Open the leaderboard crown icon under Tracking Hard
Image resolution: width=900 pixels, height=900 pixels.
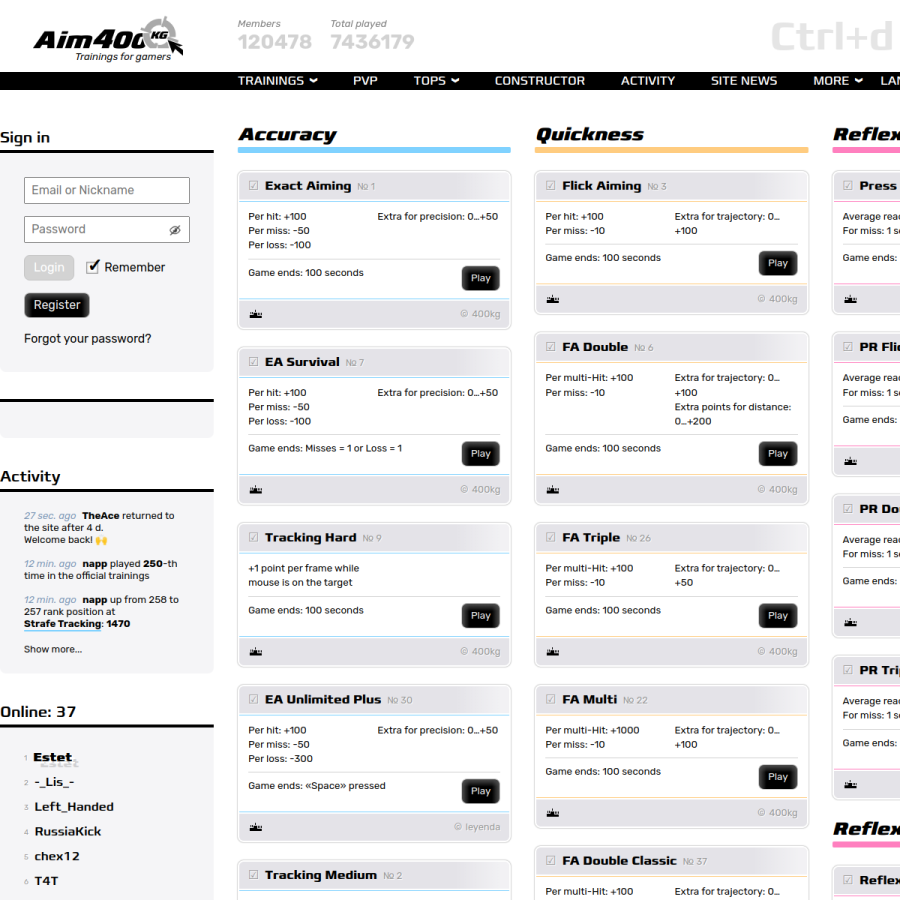click(x=256, y=651)
